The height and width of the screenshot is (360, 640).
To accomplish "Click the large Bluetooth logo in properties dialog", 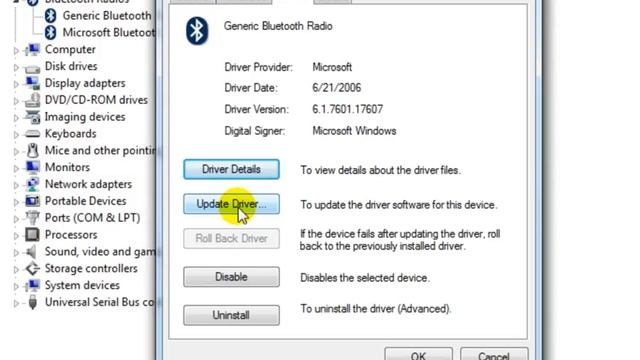I will (197, 31).
